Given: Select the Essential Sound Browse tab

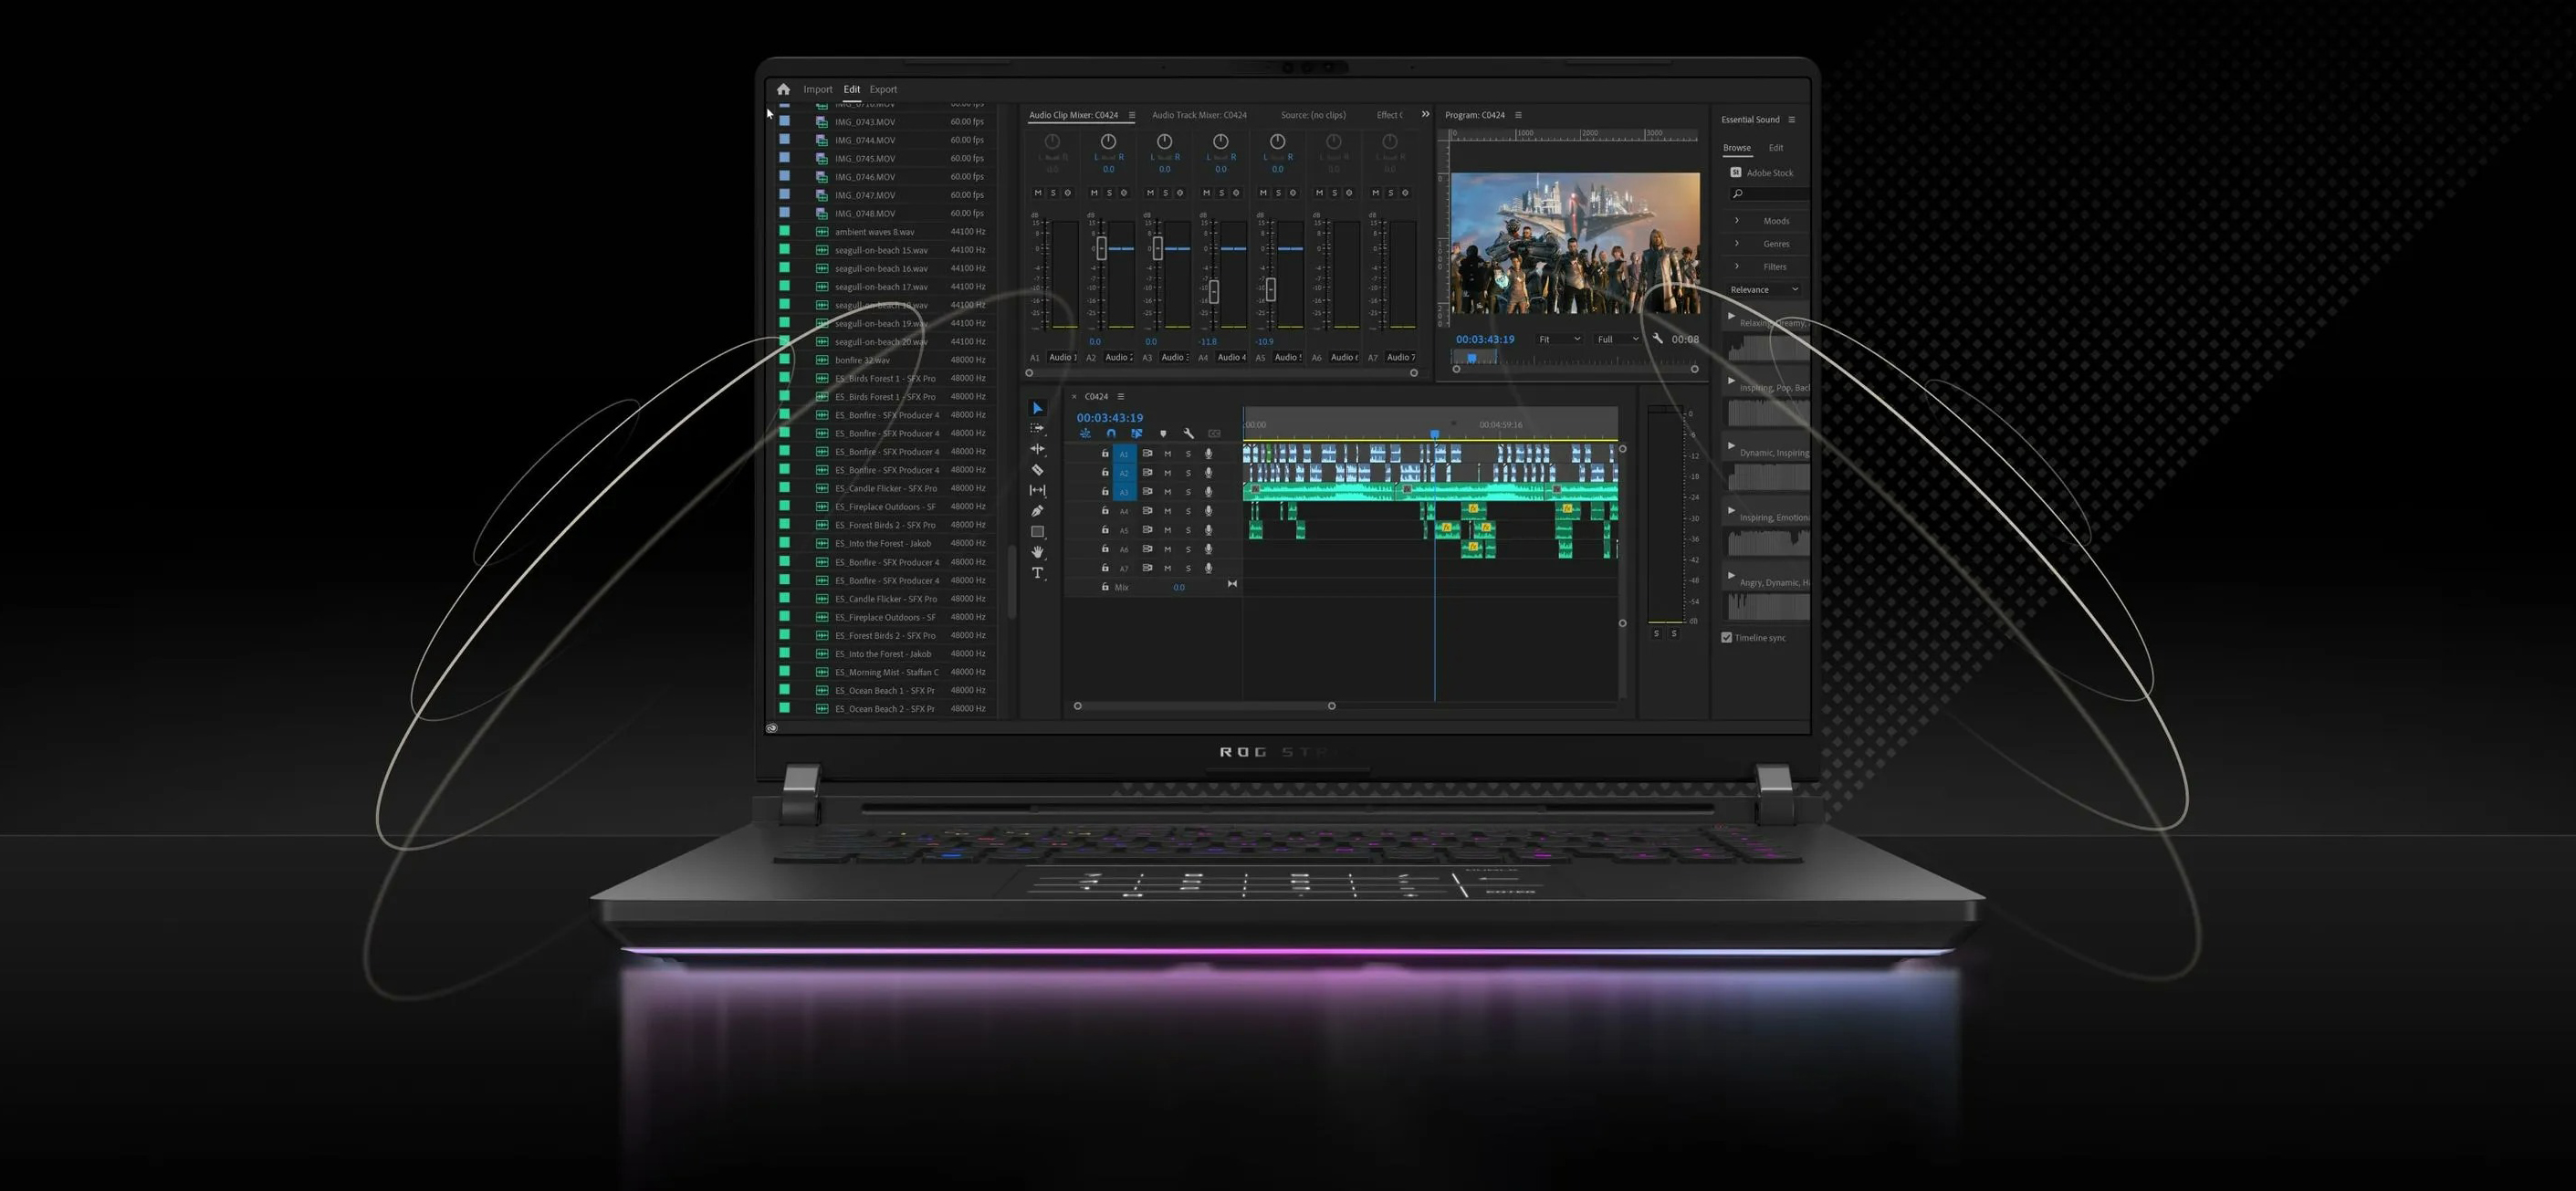Looking at the screenshot, I should [x=1736, y=148].
